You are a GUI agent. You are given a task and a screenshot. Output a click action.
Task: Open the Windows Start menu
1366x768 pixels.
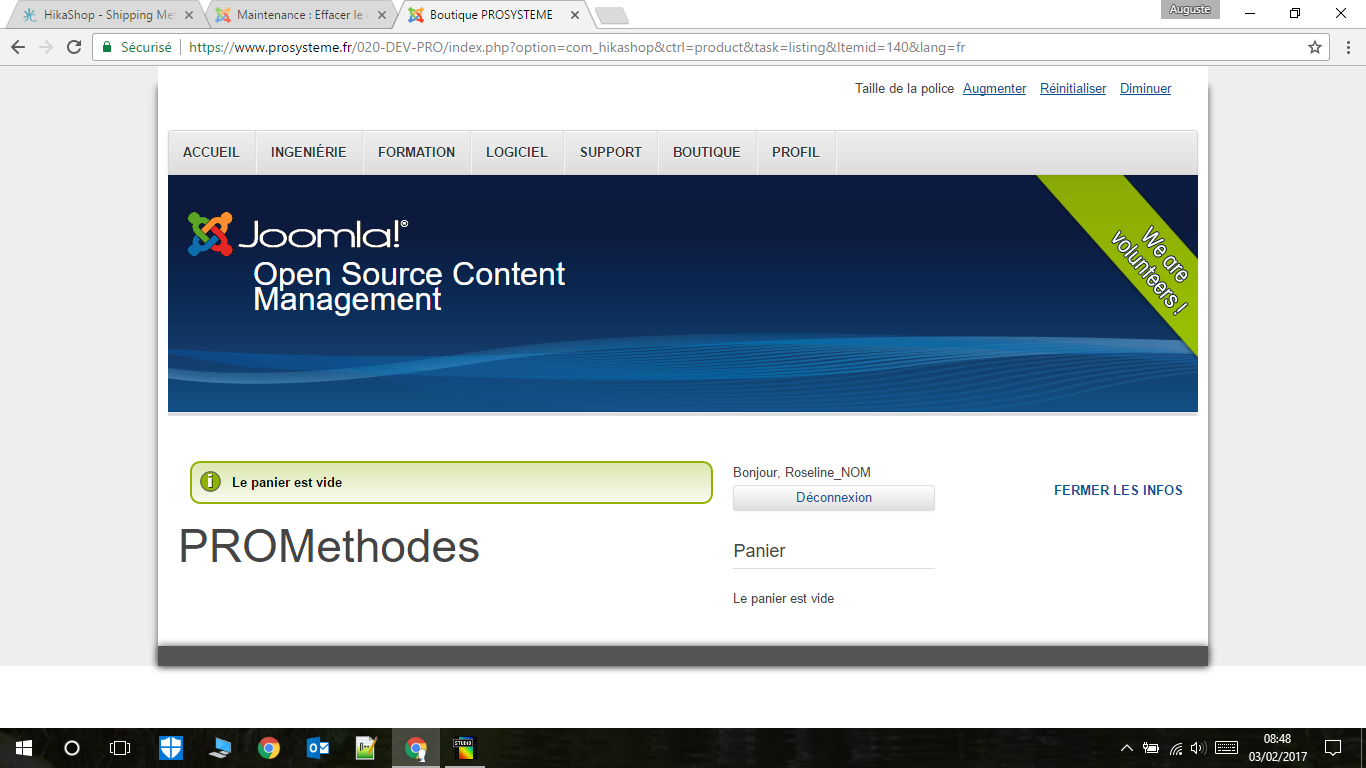[x=24, y=747]
